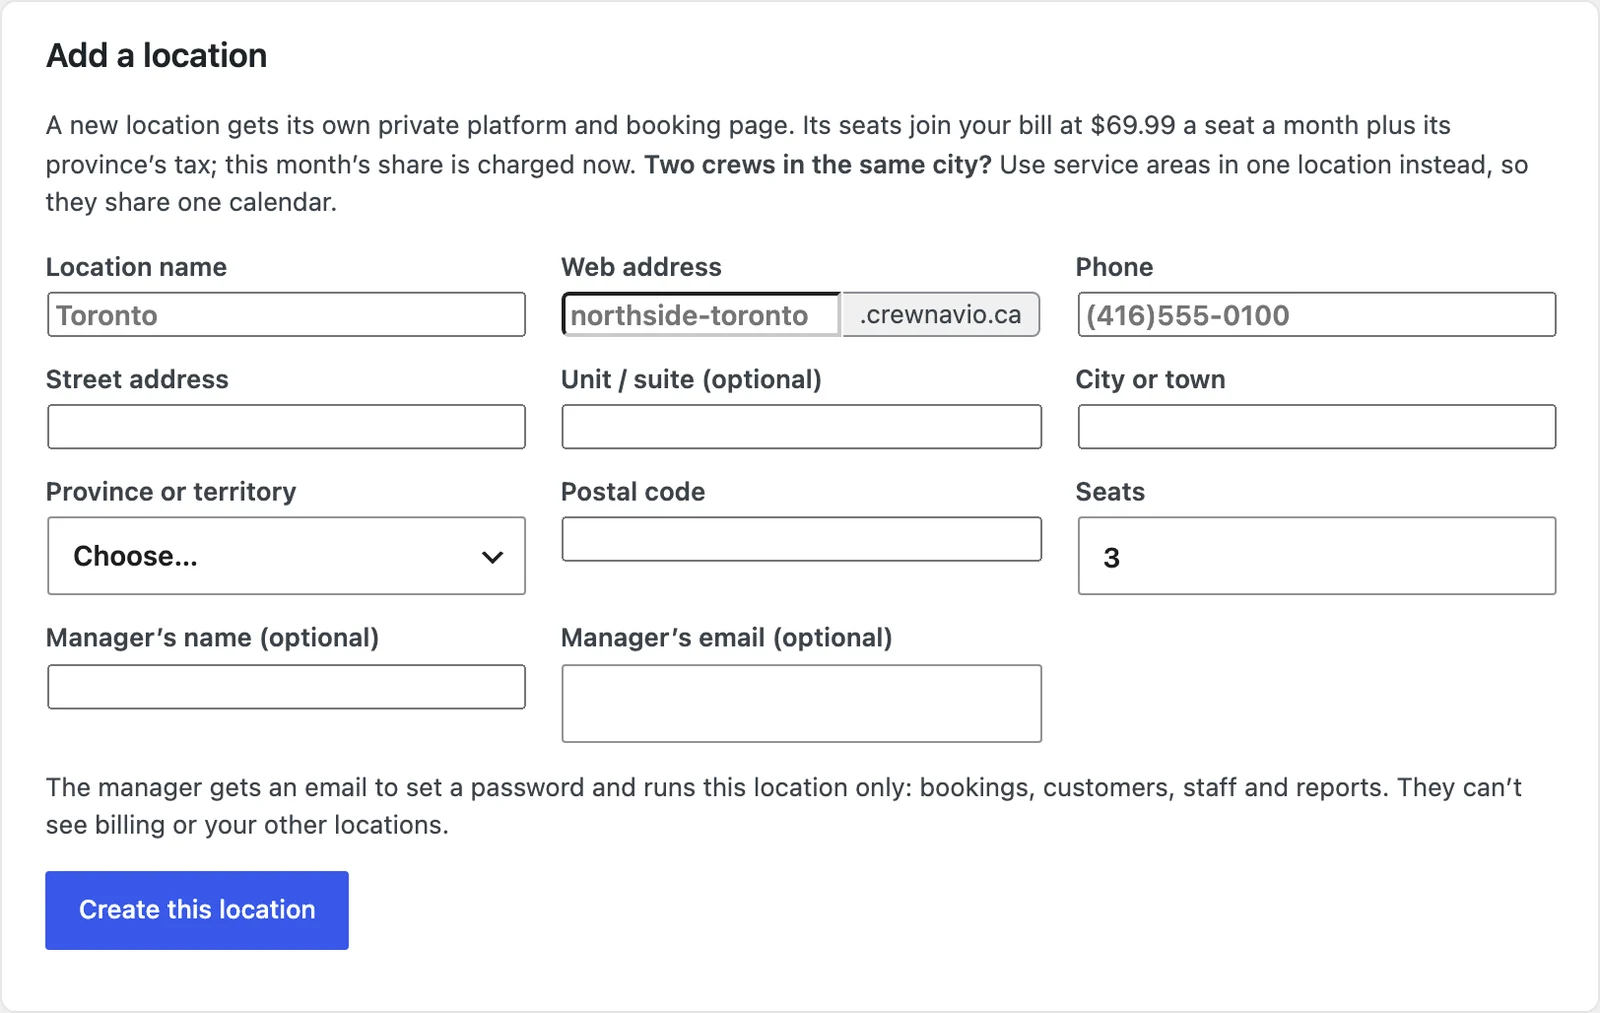Click 'Two crews in the same city?' text
The image size is (1600, 1013).
(818, 165)
